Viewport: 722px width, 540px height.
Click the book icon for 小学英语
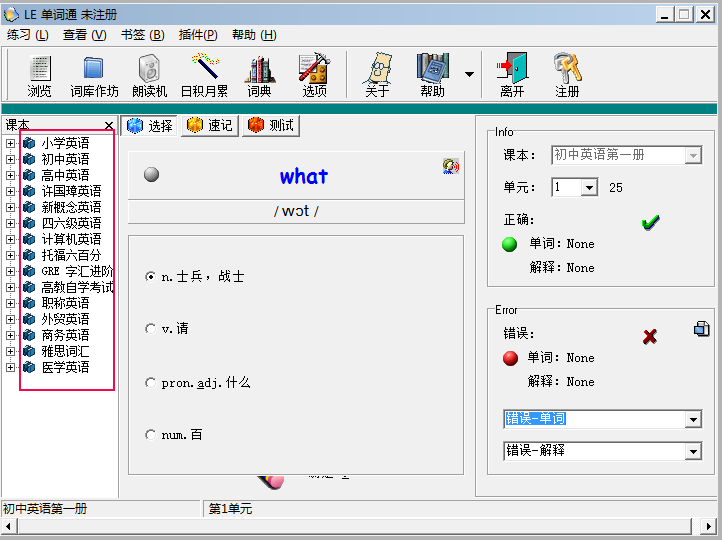coord(29,143)
